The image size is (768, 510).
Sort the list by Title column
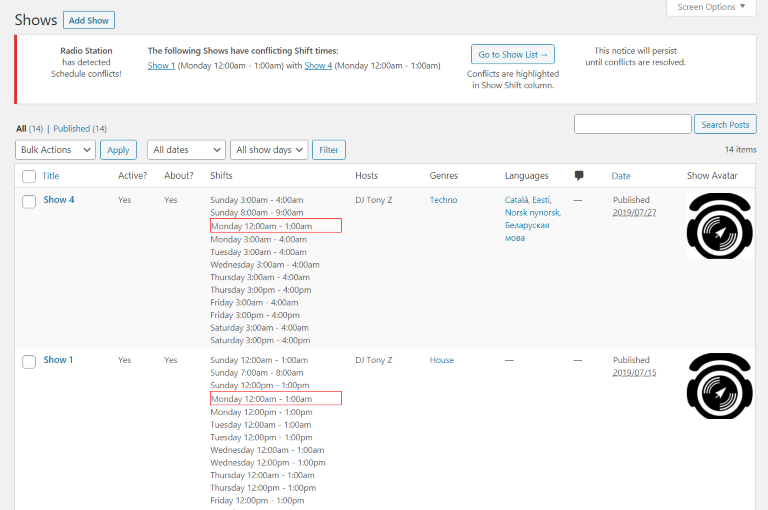51,176
